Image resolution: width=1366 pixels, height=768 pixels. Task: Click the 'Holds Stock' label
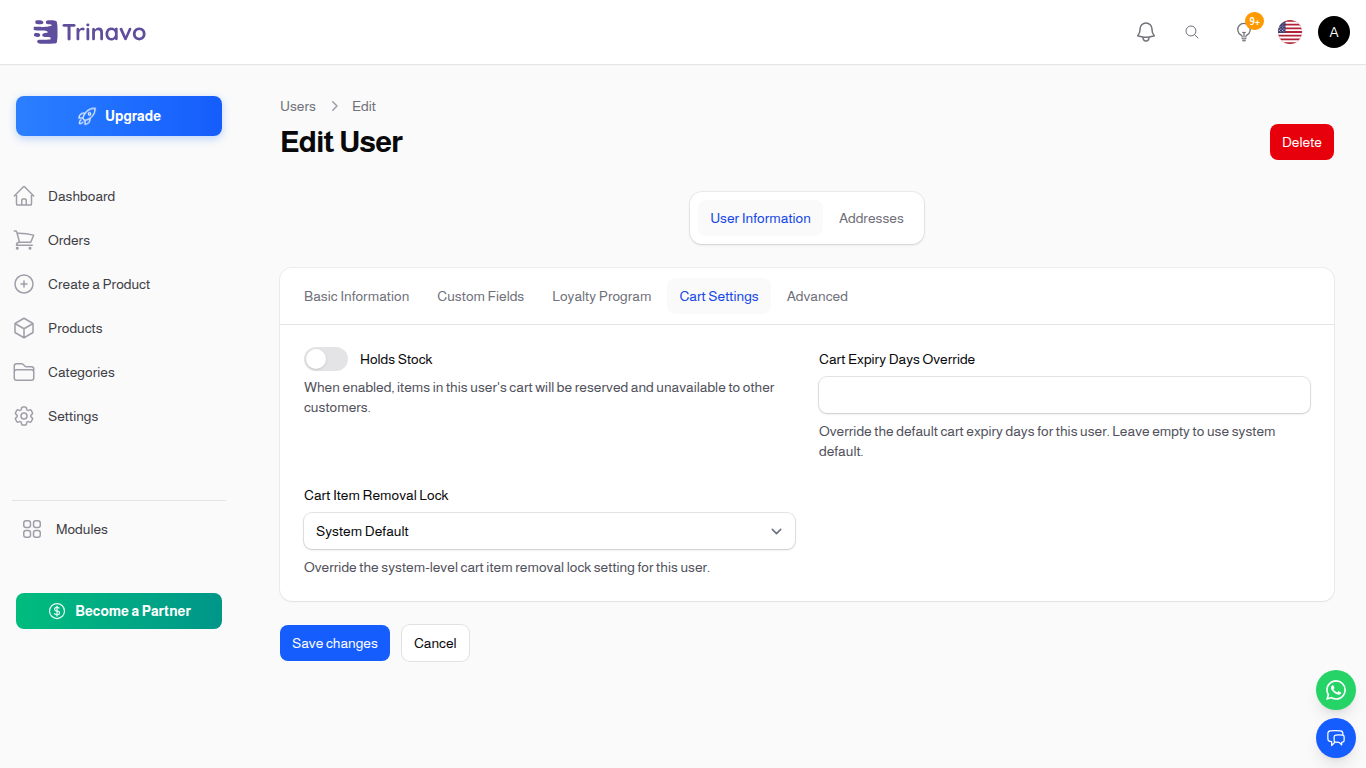[x=396, y=359]
